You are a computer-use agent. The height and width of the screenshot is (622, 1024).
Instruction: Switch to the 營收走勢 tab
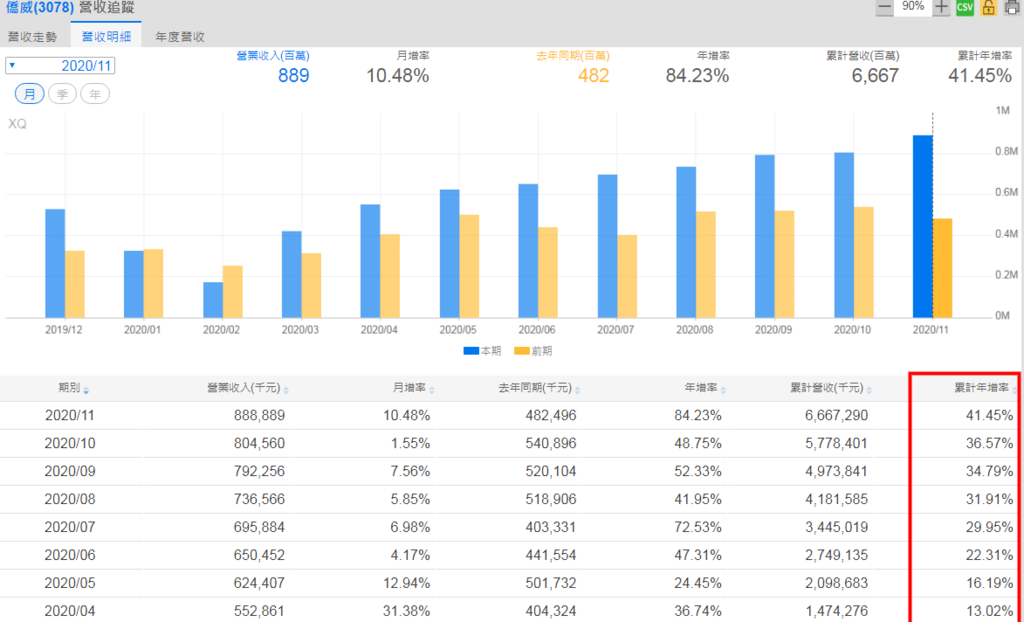point(33,37)
